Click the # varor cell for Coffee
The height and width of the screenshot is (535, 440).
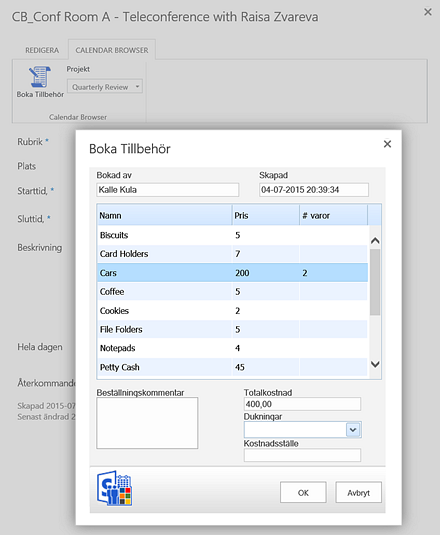click(334, 292)
